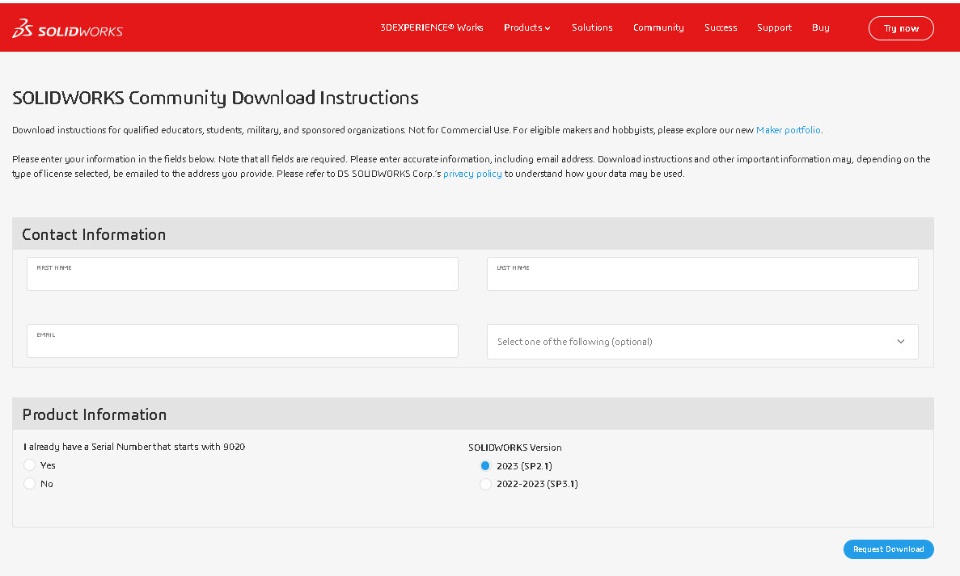Focus the Last Name input field

coord(702,274)
